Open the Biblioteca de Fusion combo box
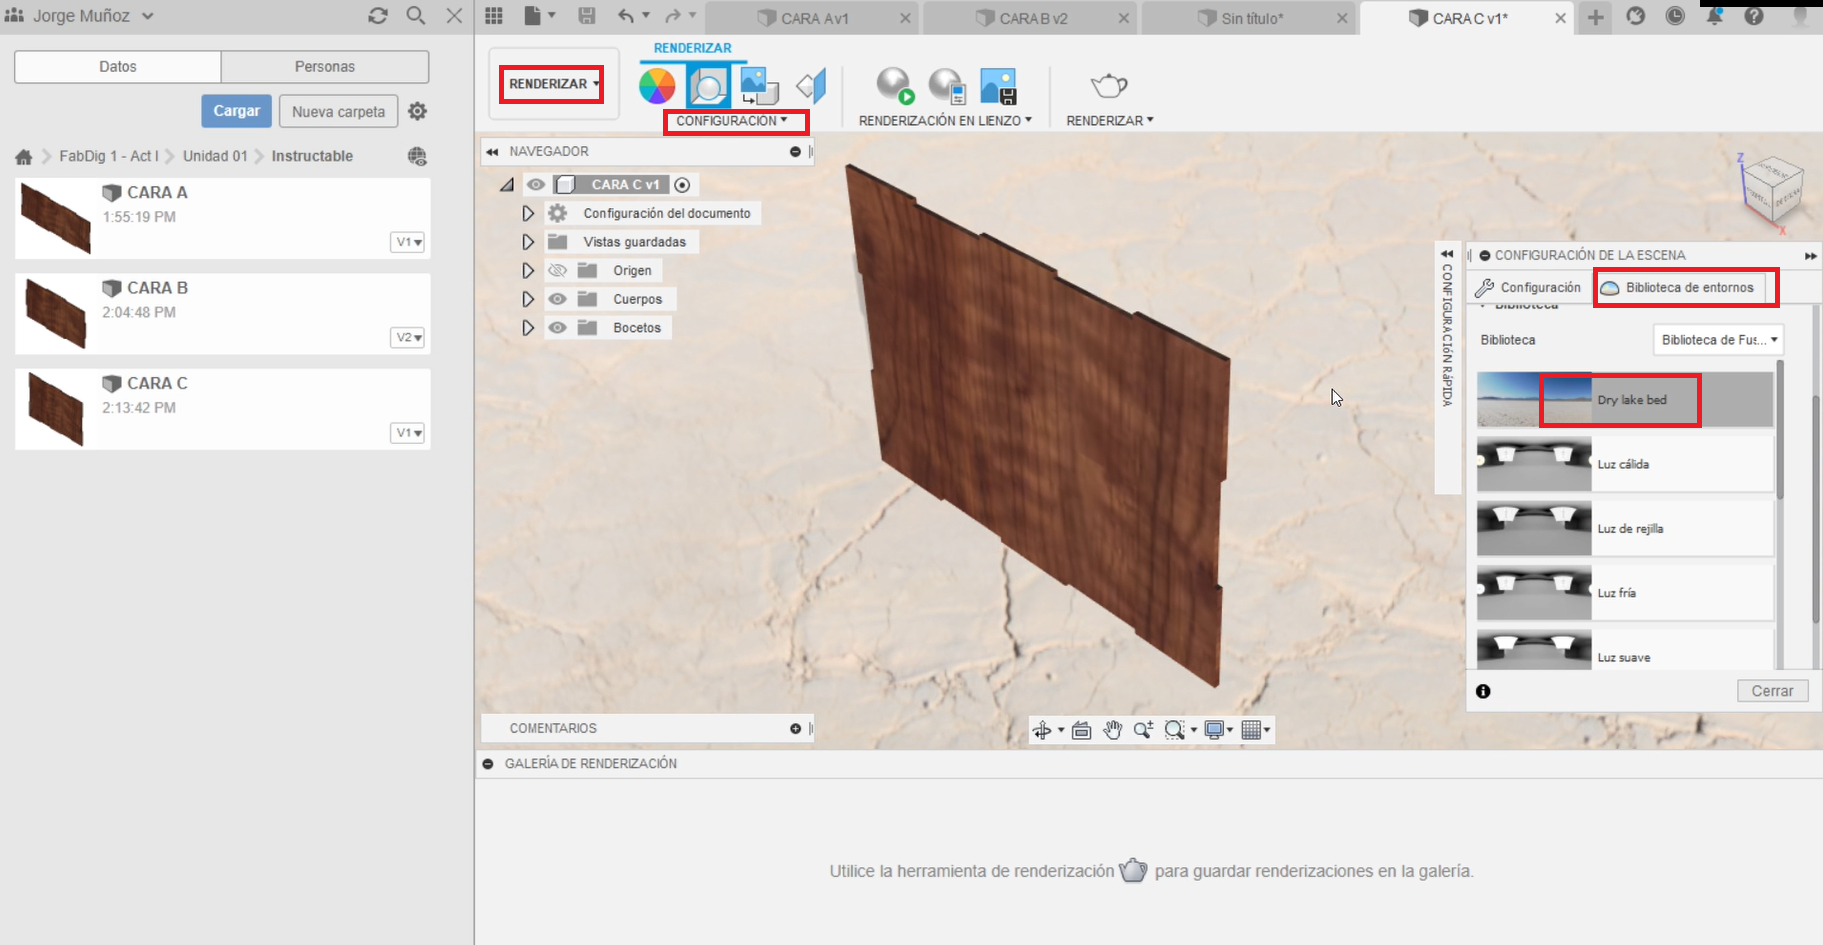The height and width of the screenshot is (945, 1823). pyautogui.click(x=1718, y=340)
